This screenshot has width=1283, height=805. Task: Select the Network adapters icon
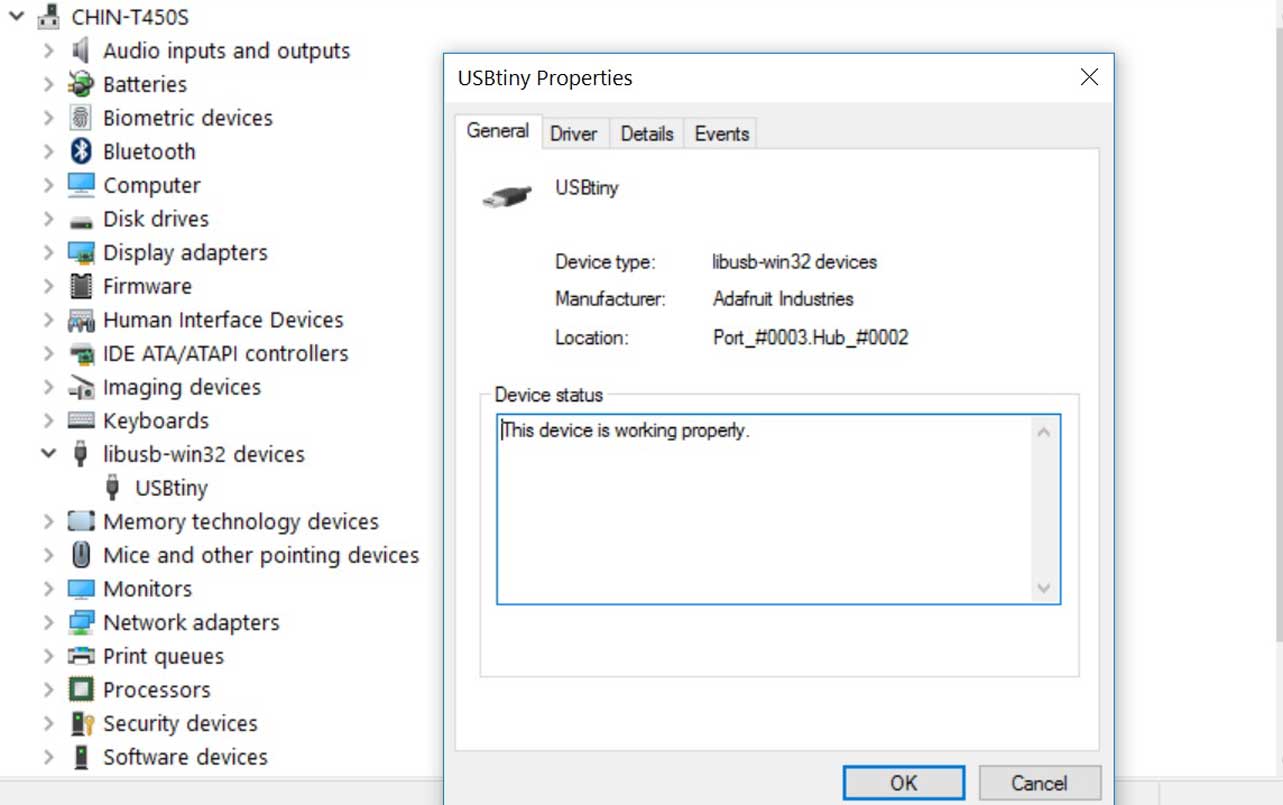pyautogui.click(x=81, y=622)
